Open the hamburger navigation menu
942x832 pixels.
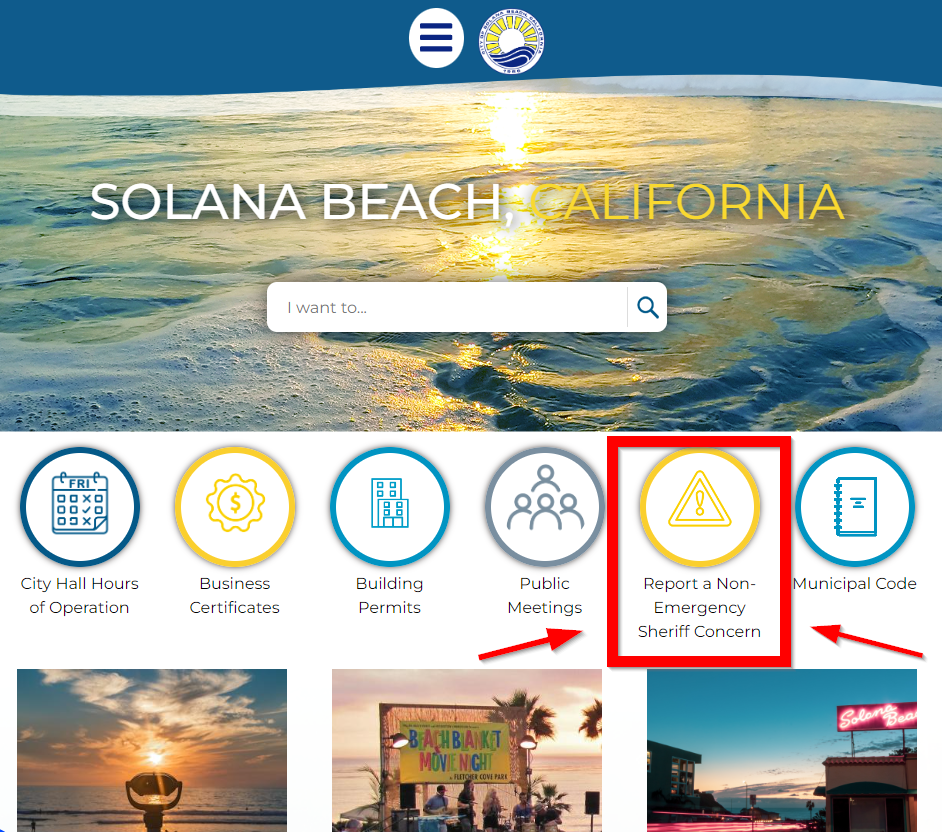pyautogui.click(x=436, y=38)
